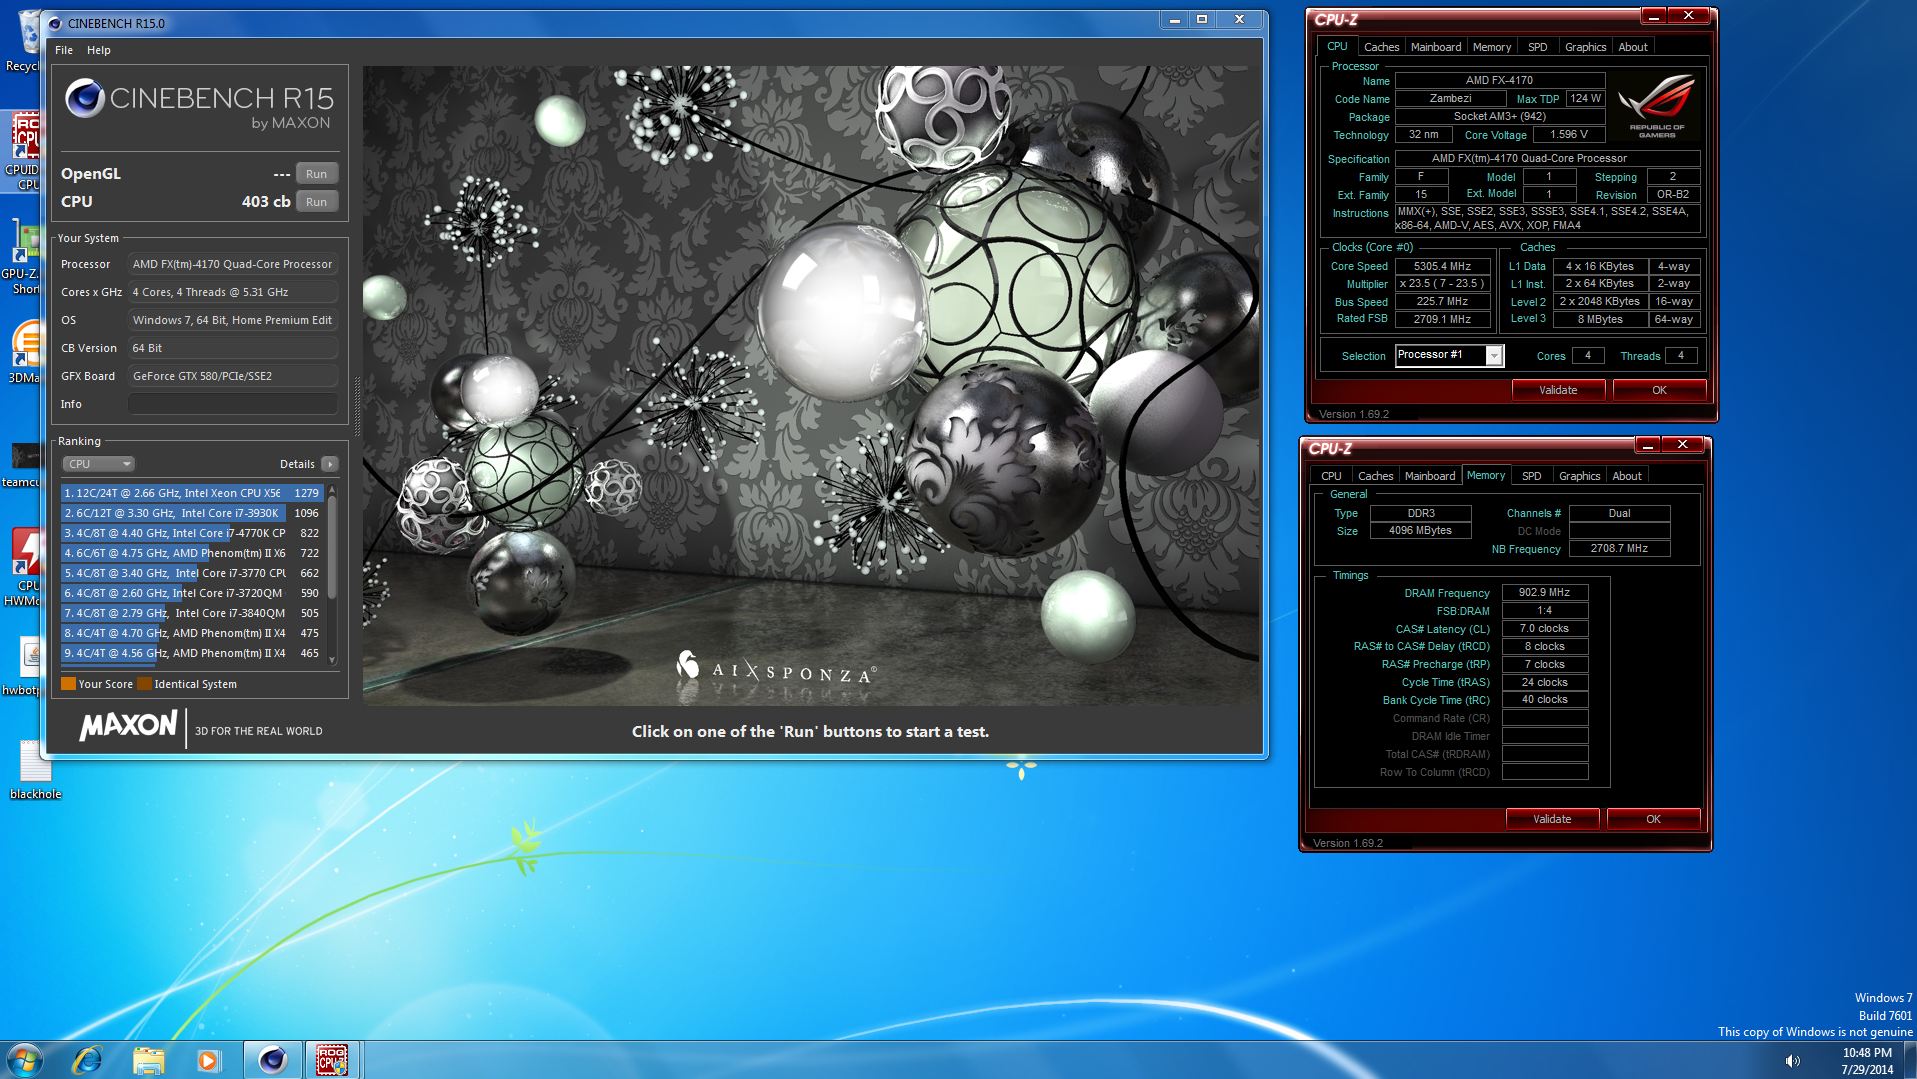Screen dimensions: 1917x1079
Task: Open hwbot desktop file icon
Action: tap(20, 665)
